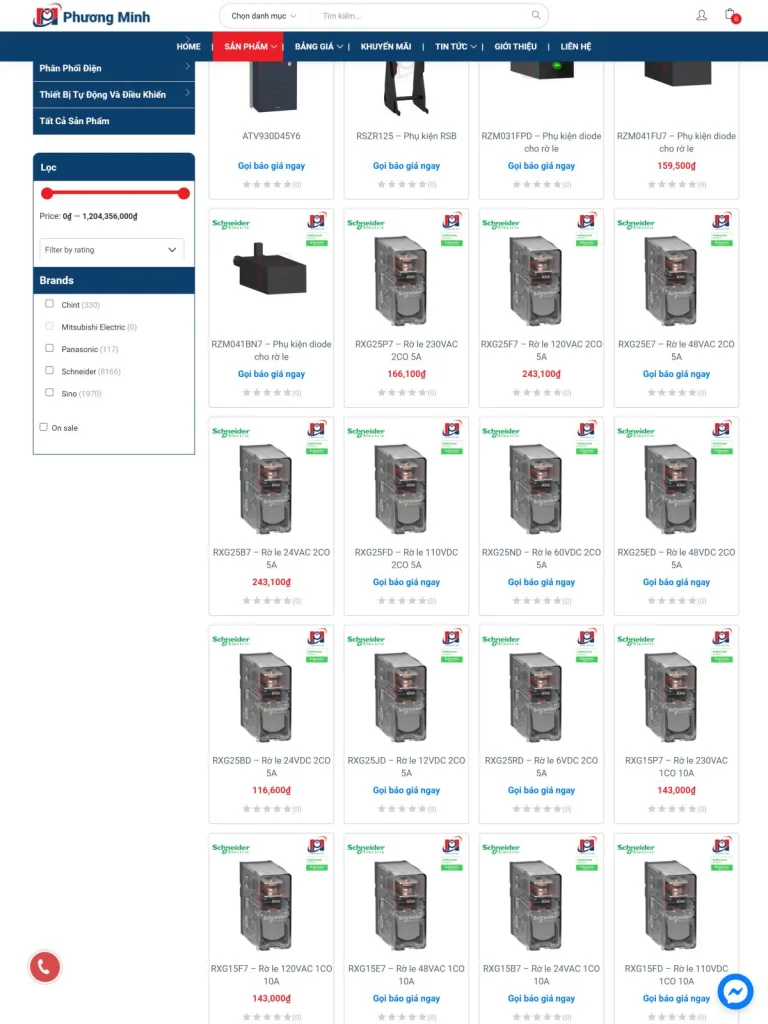Open the shopping cart icon
The width and height of the screenshot is (768, 1024).
click(731, 14)
